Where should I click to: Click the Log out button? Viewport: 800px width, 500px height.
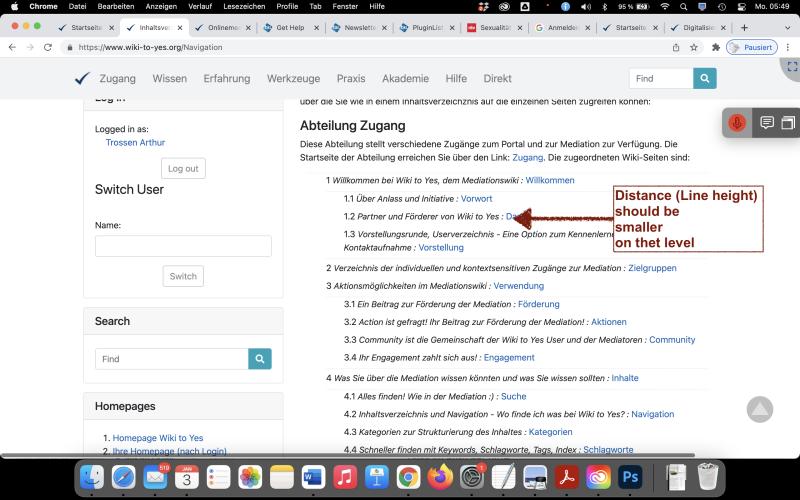click(x=183, y=168)
